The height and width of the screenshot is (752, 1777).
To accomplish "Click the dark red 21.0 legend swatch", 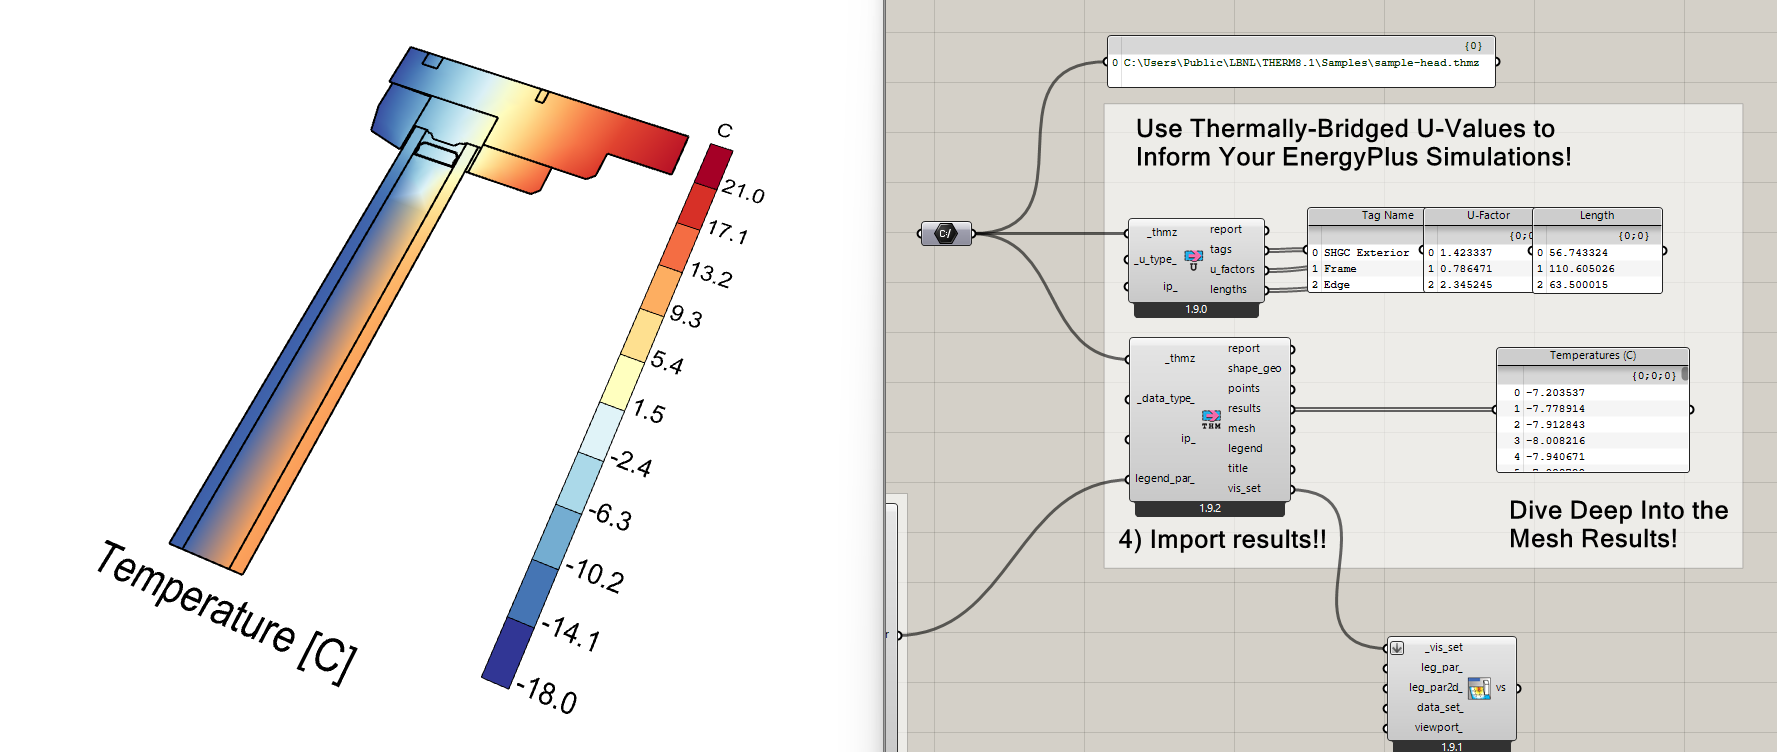I will point(714,167).
